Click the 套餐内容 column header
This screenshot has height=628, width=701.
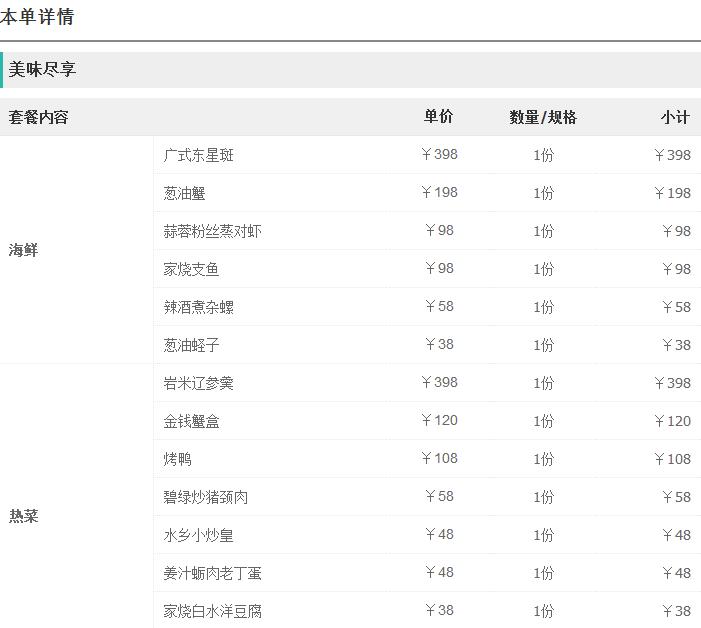click(39, 117)
